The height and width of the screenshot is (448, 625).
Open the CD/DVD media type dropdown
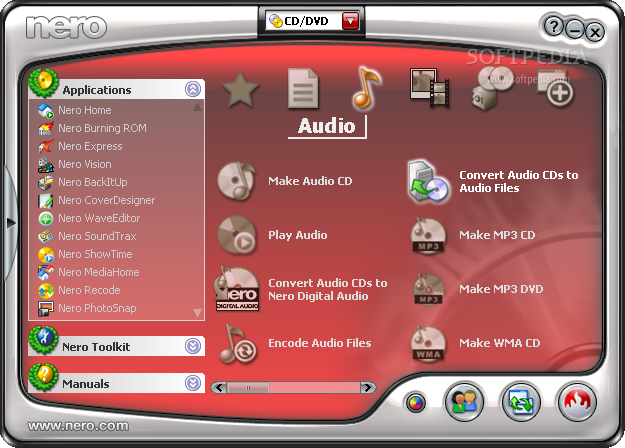click(x=350, y=21)
